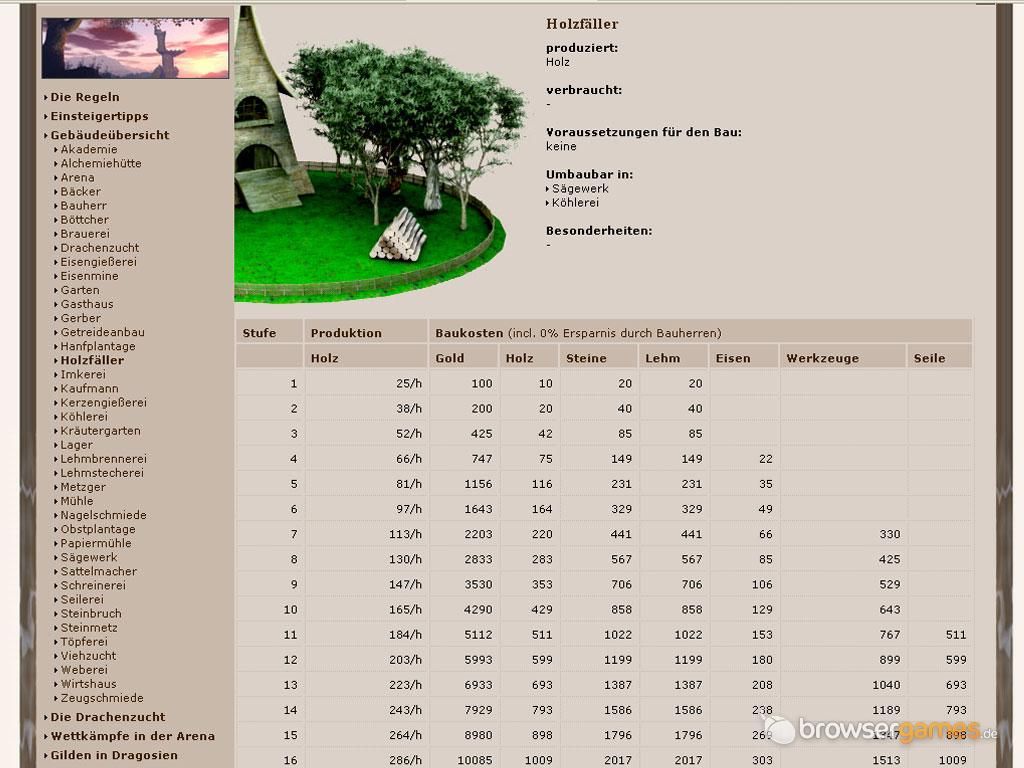The image size is (1024, 768).
Task: Click the Holzfäller page heading
Action: [x=582, y=24]
